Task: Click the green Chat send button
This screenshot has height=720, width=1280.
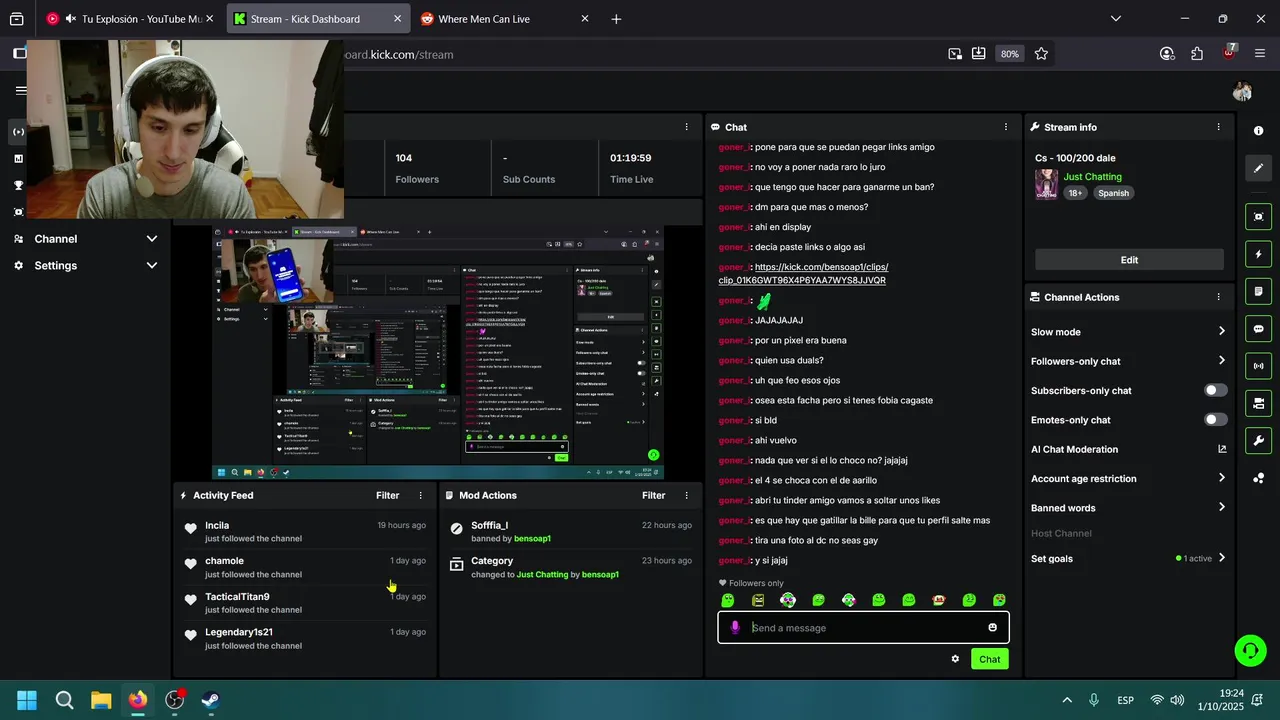Action: [989, 659]
